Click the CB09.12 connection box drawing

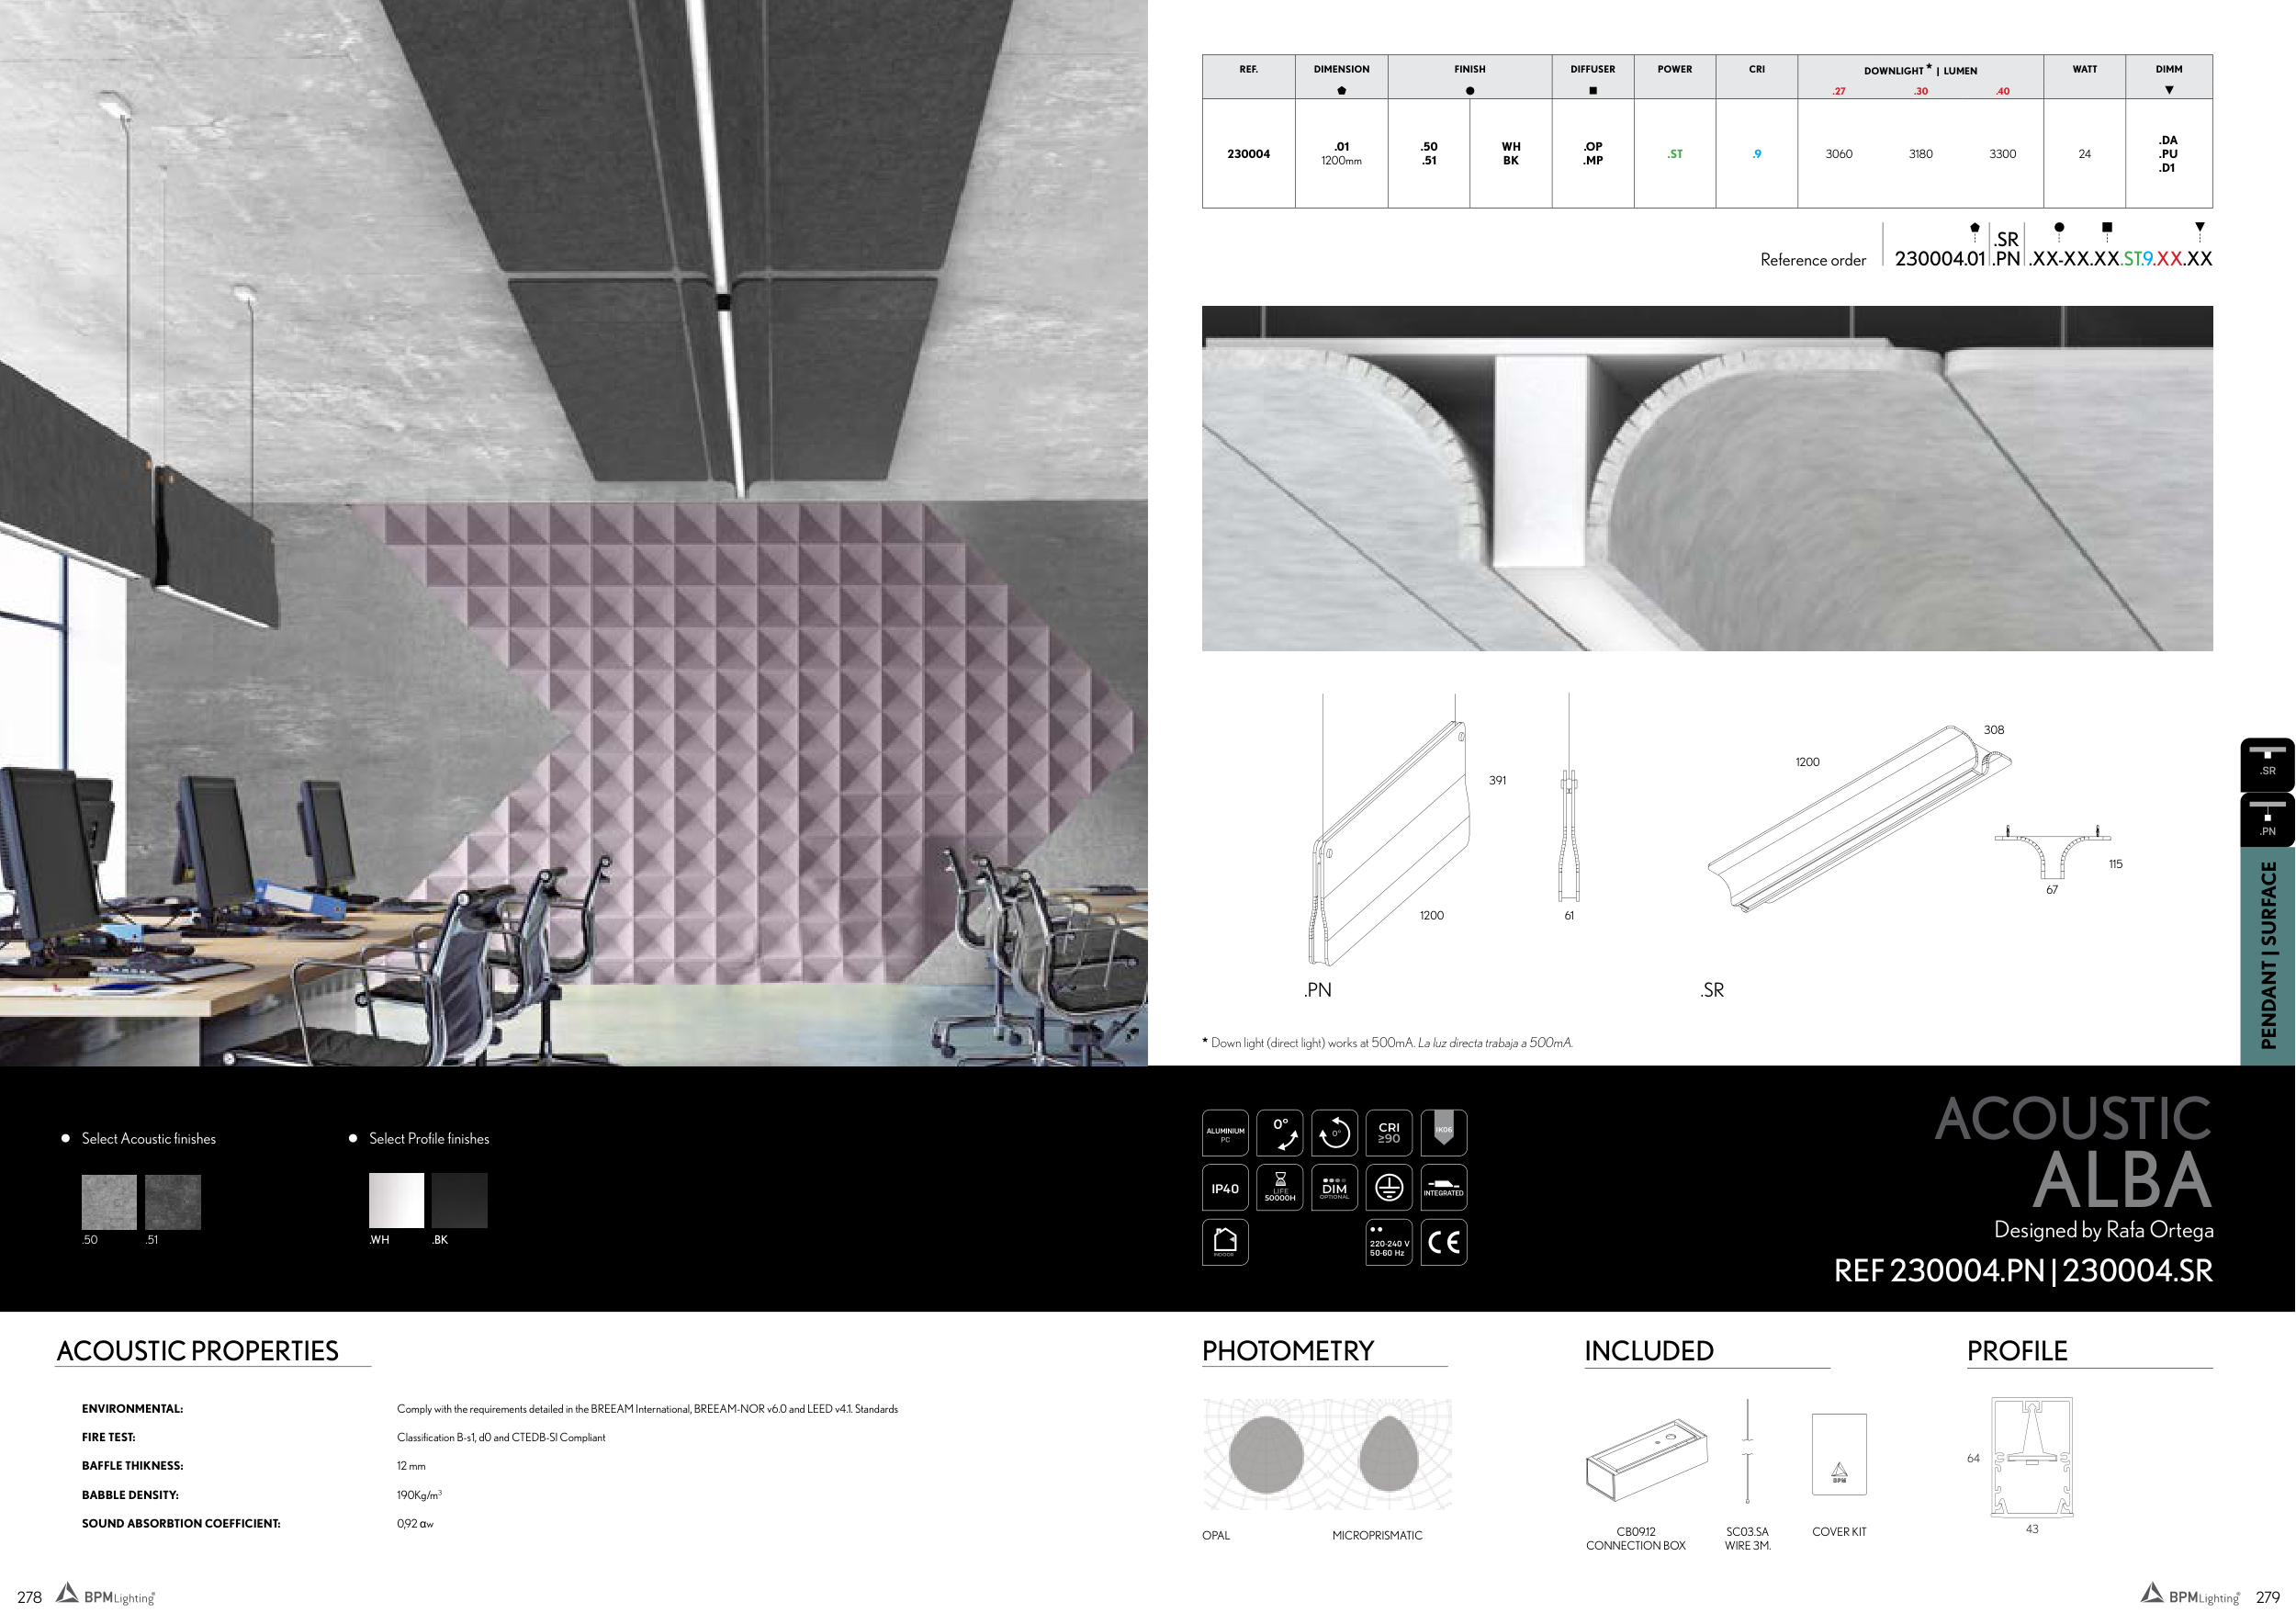click(1646, 1460)
